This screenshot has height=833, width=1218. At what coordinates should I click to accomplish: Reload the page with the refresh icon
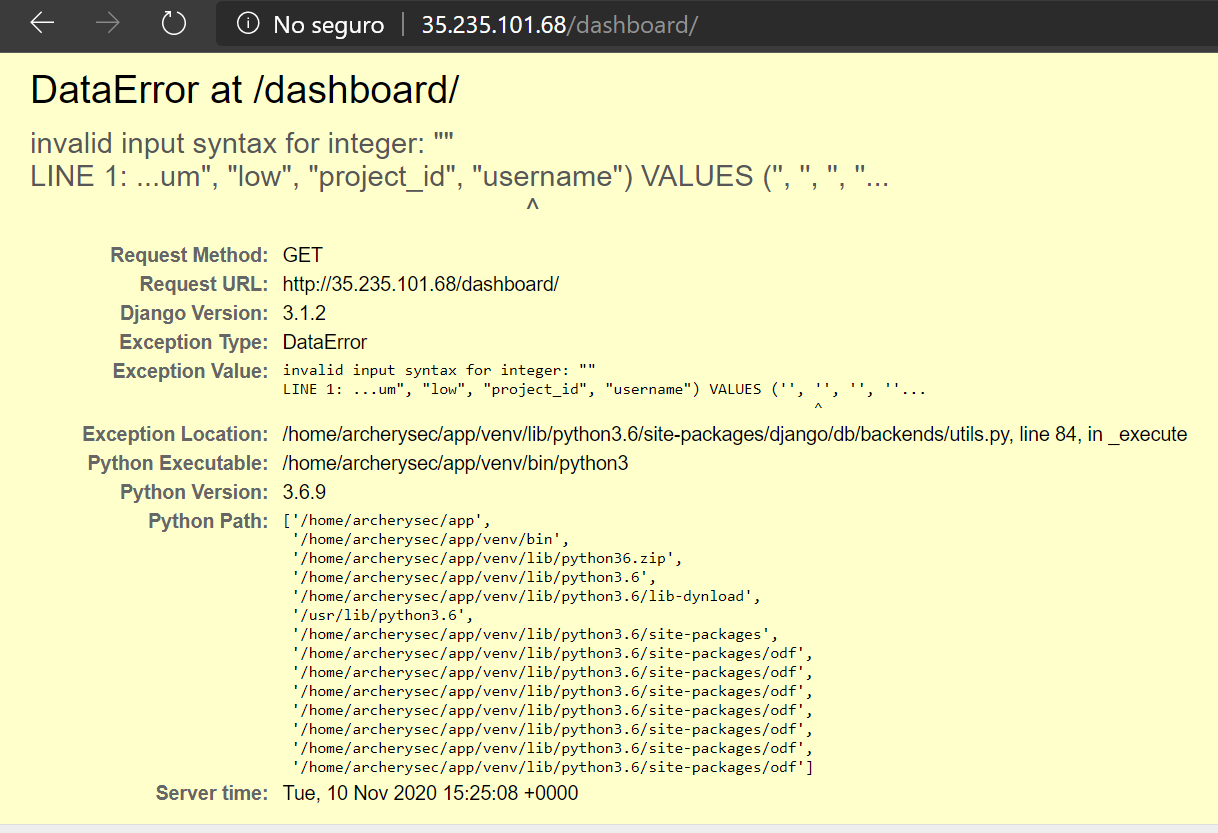tap(173, 24)
